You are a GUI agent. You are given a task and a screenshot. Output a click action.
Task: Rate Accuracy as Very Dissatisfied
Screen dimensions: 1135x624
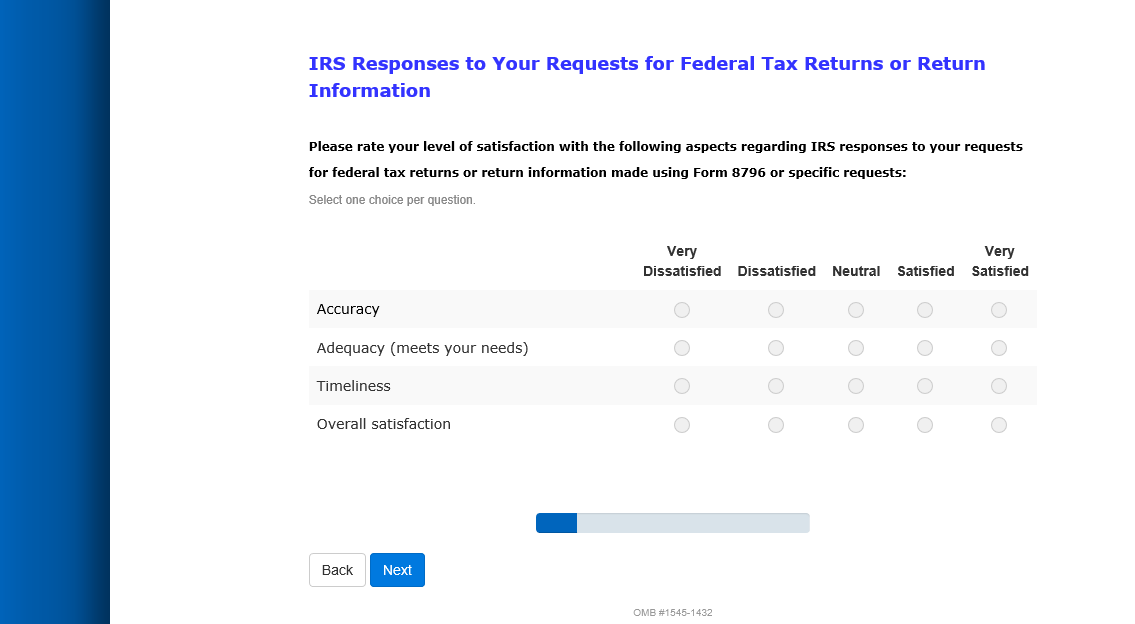(682, 310)
